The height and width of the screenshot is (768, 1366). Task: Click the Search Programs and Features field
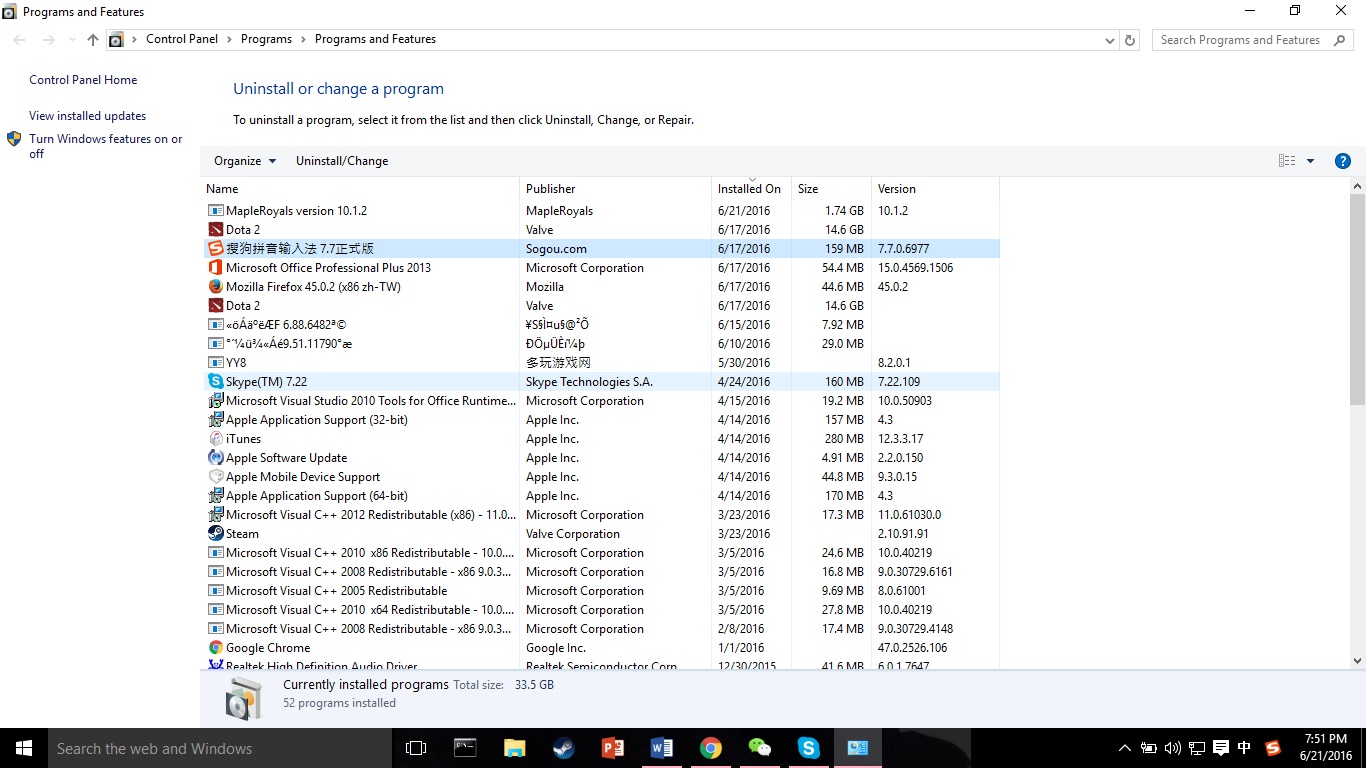[x=1252, y=40]
